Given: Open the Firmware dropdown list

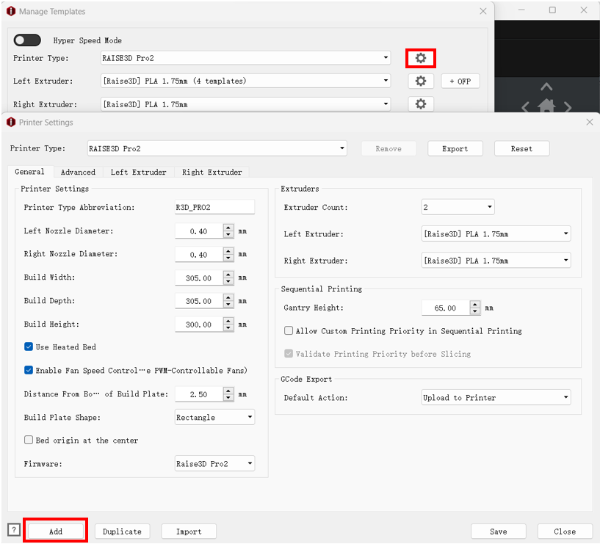Looking at the screenshot, I should (214, 464).
